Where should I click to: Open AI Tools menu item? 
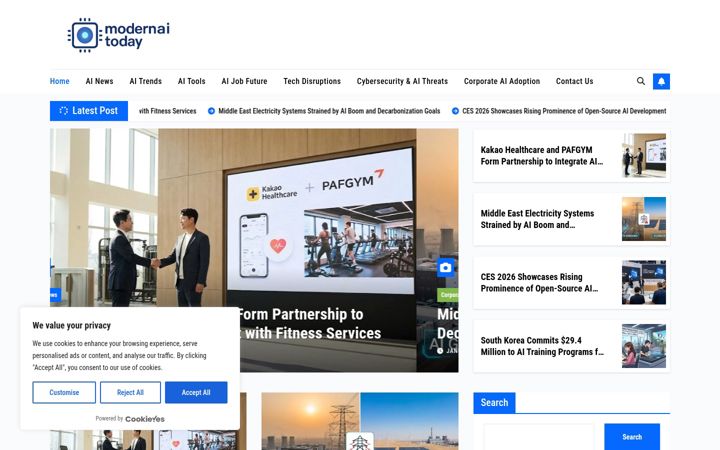(x=191, y=81)
